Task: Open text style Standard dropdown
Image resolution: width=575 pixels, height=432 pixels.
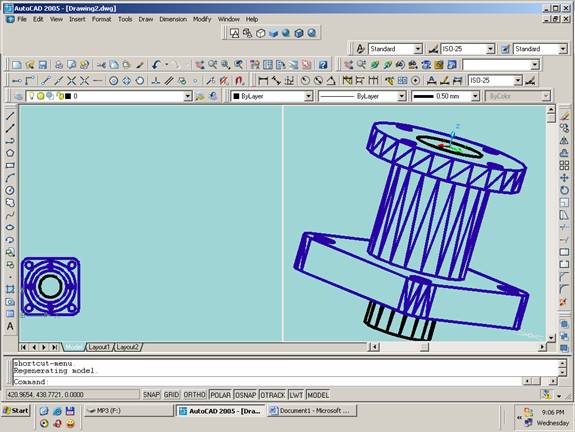Action: [418, 49]
